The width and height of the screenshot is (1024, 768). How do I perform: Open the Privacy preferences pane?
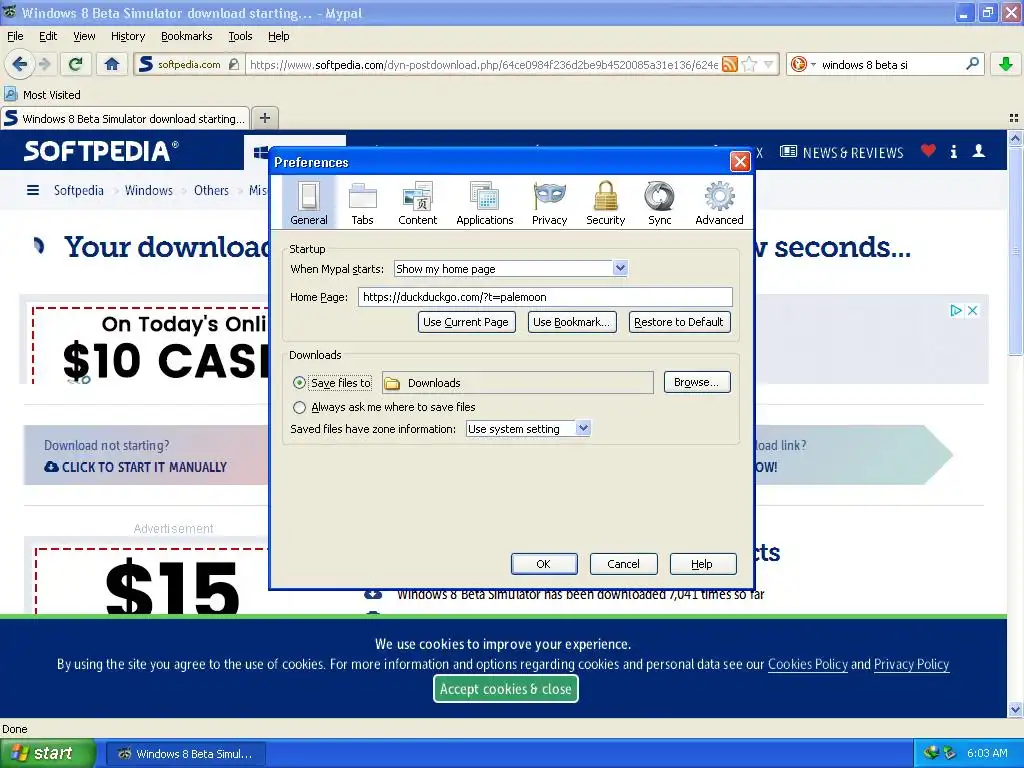549,203
